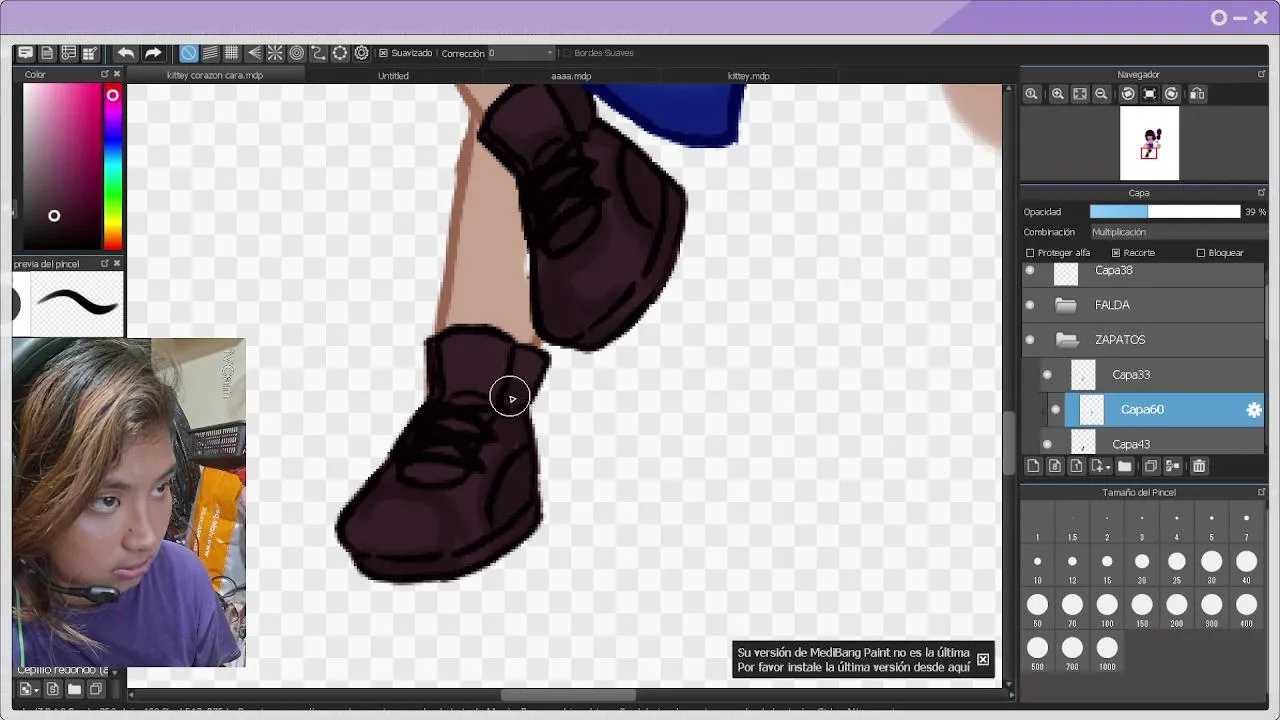Click the speech bubble icon in toolbar
1280x720 pixels.
point(25,53)
